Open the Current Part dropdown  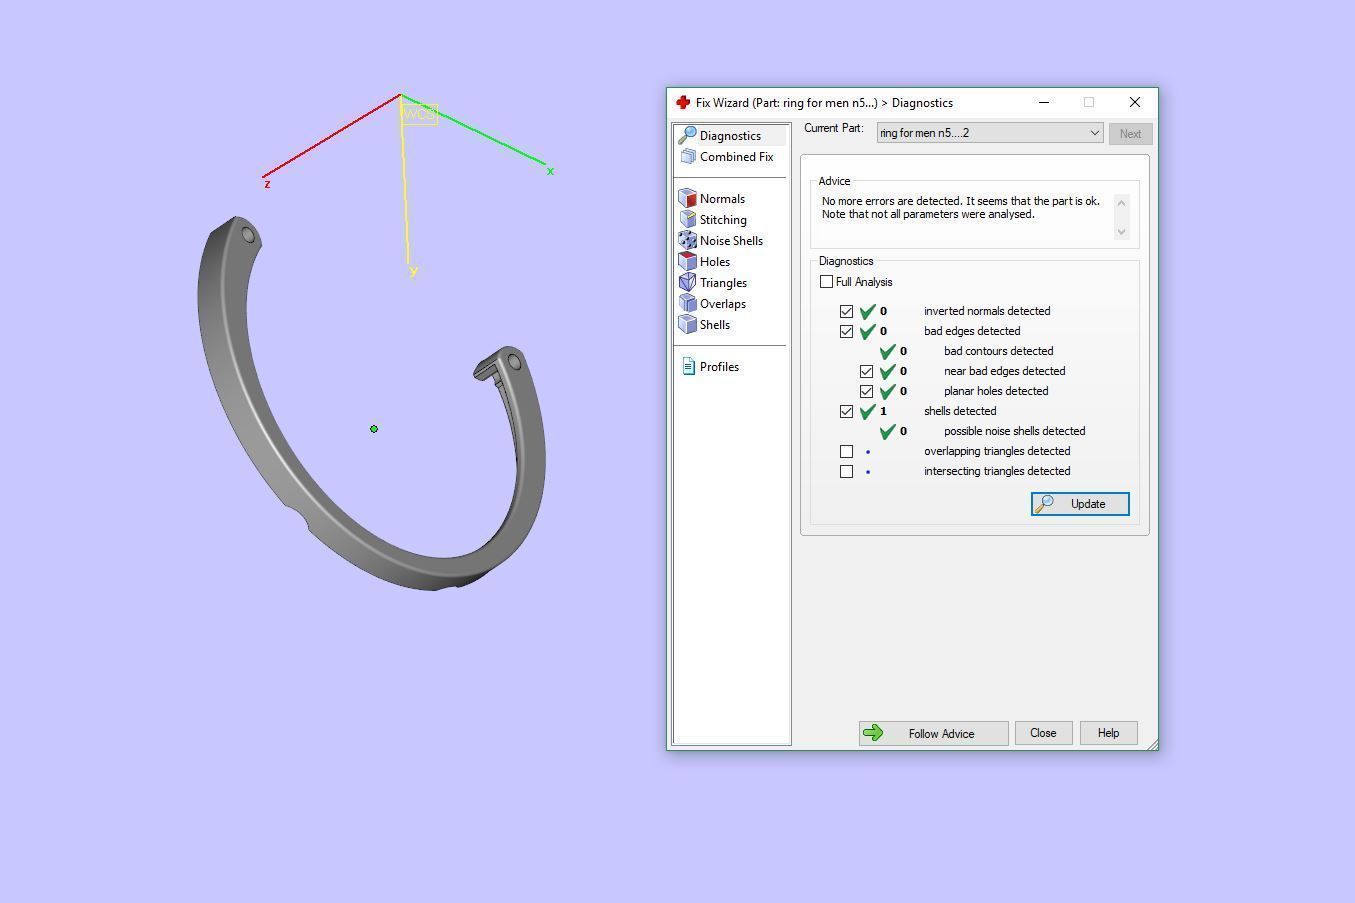(x=990, y=133)
